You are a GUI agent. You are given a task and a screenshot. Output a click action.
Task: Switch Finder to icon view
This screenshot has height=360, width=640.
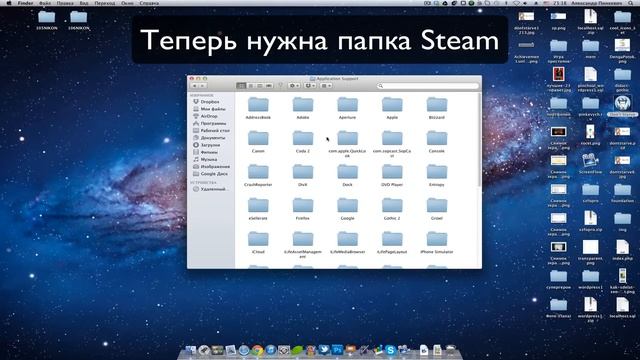click(x=241, y=86)
